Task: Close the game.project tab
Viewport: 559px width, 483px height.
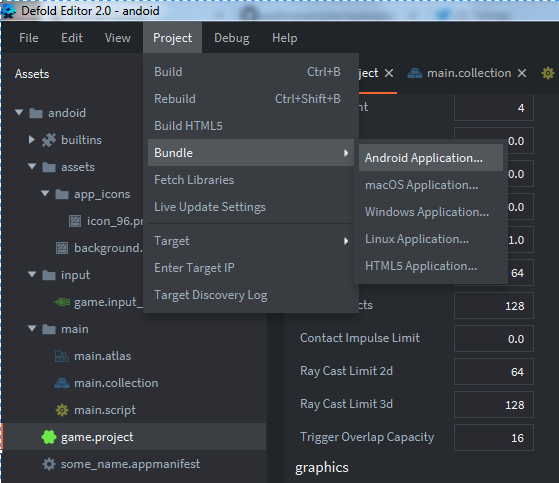Action: 389,73
